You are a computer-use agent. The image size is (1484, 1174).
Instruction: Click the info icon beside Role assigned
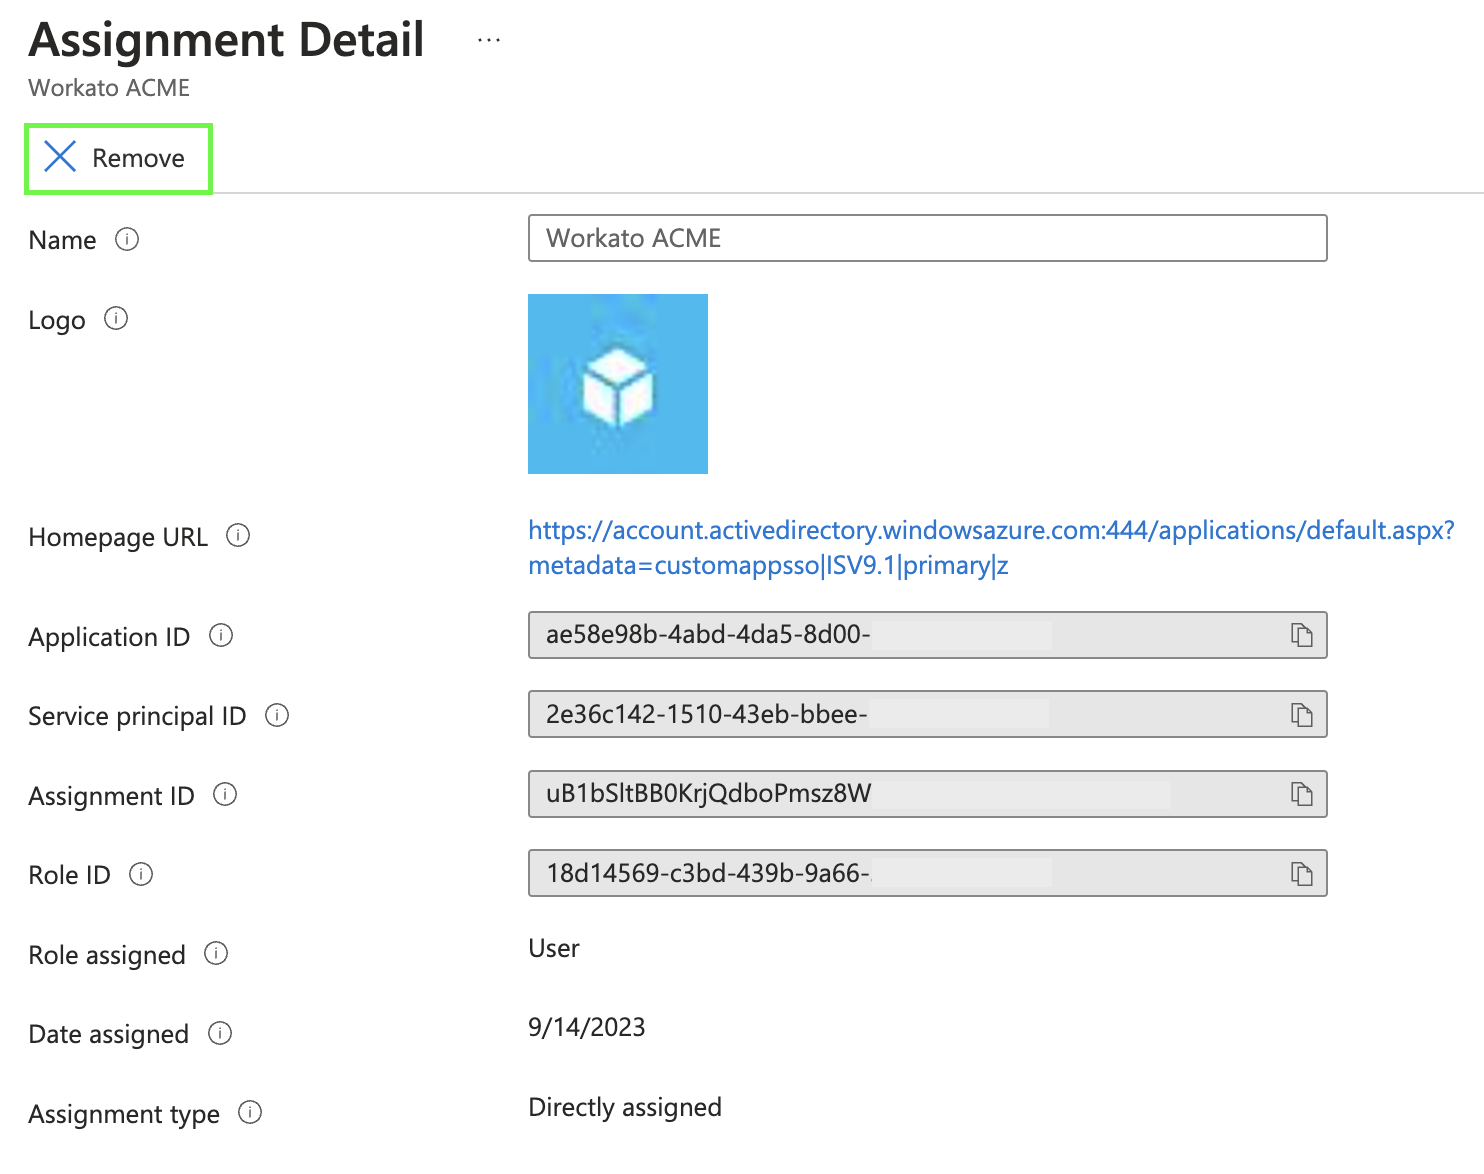(216, 954)
